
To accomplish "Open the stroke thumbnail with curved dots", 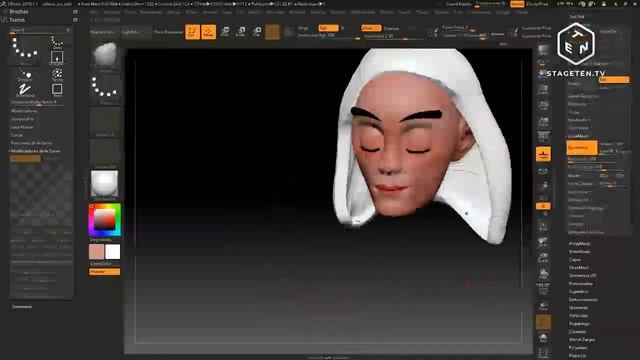I will point(104,89).
